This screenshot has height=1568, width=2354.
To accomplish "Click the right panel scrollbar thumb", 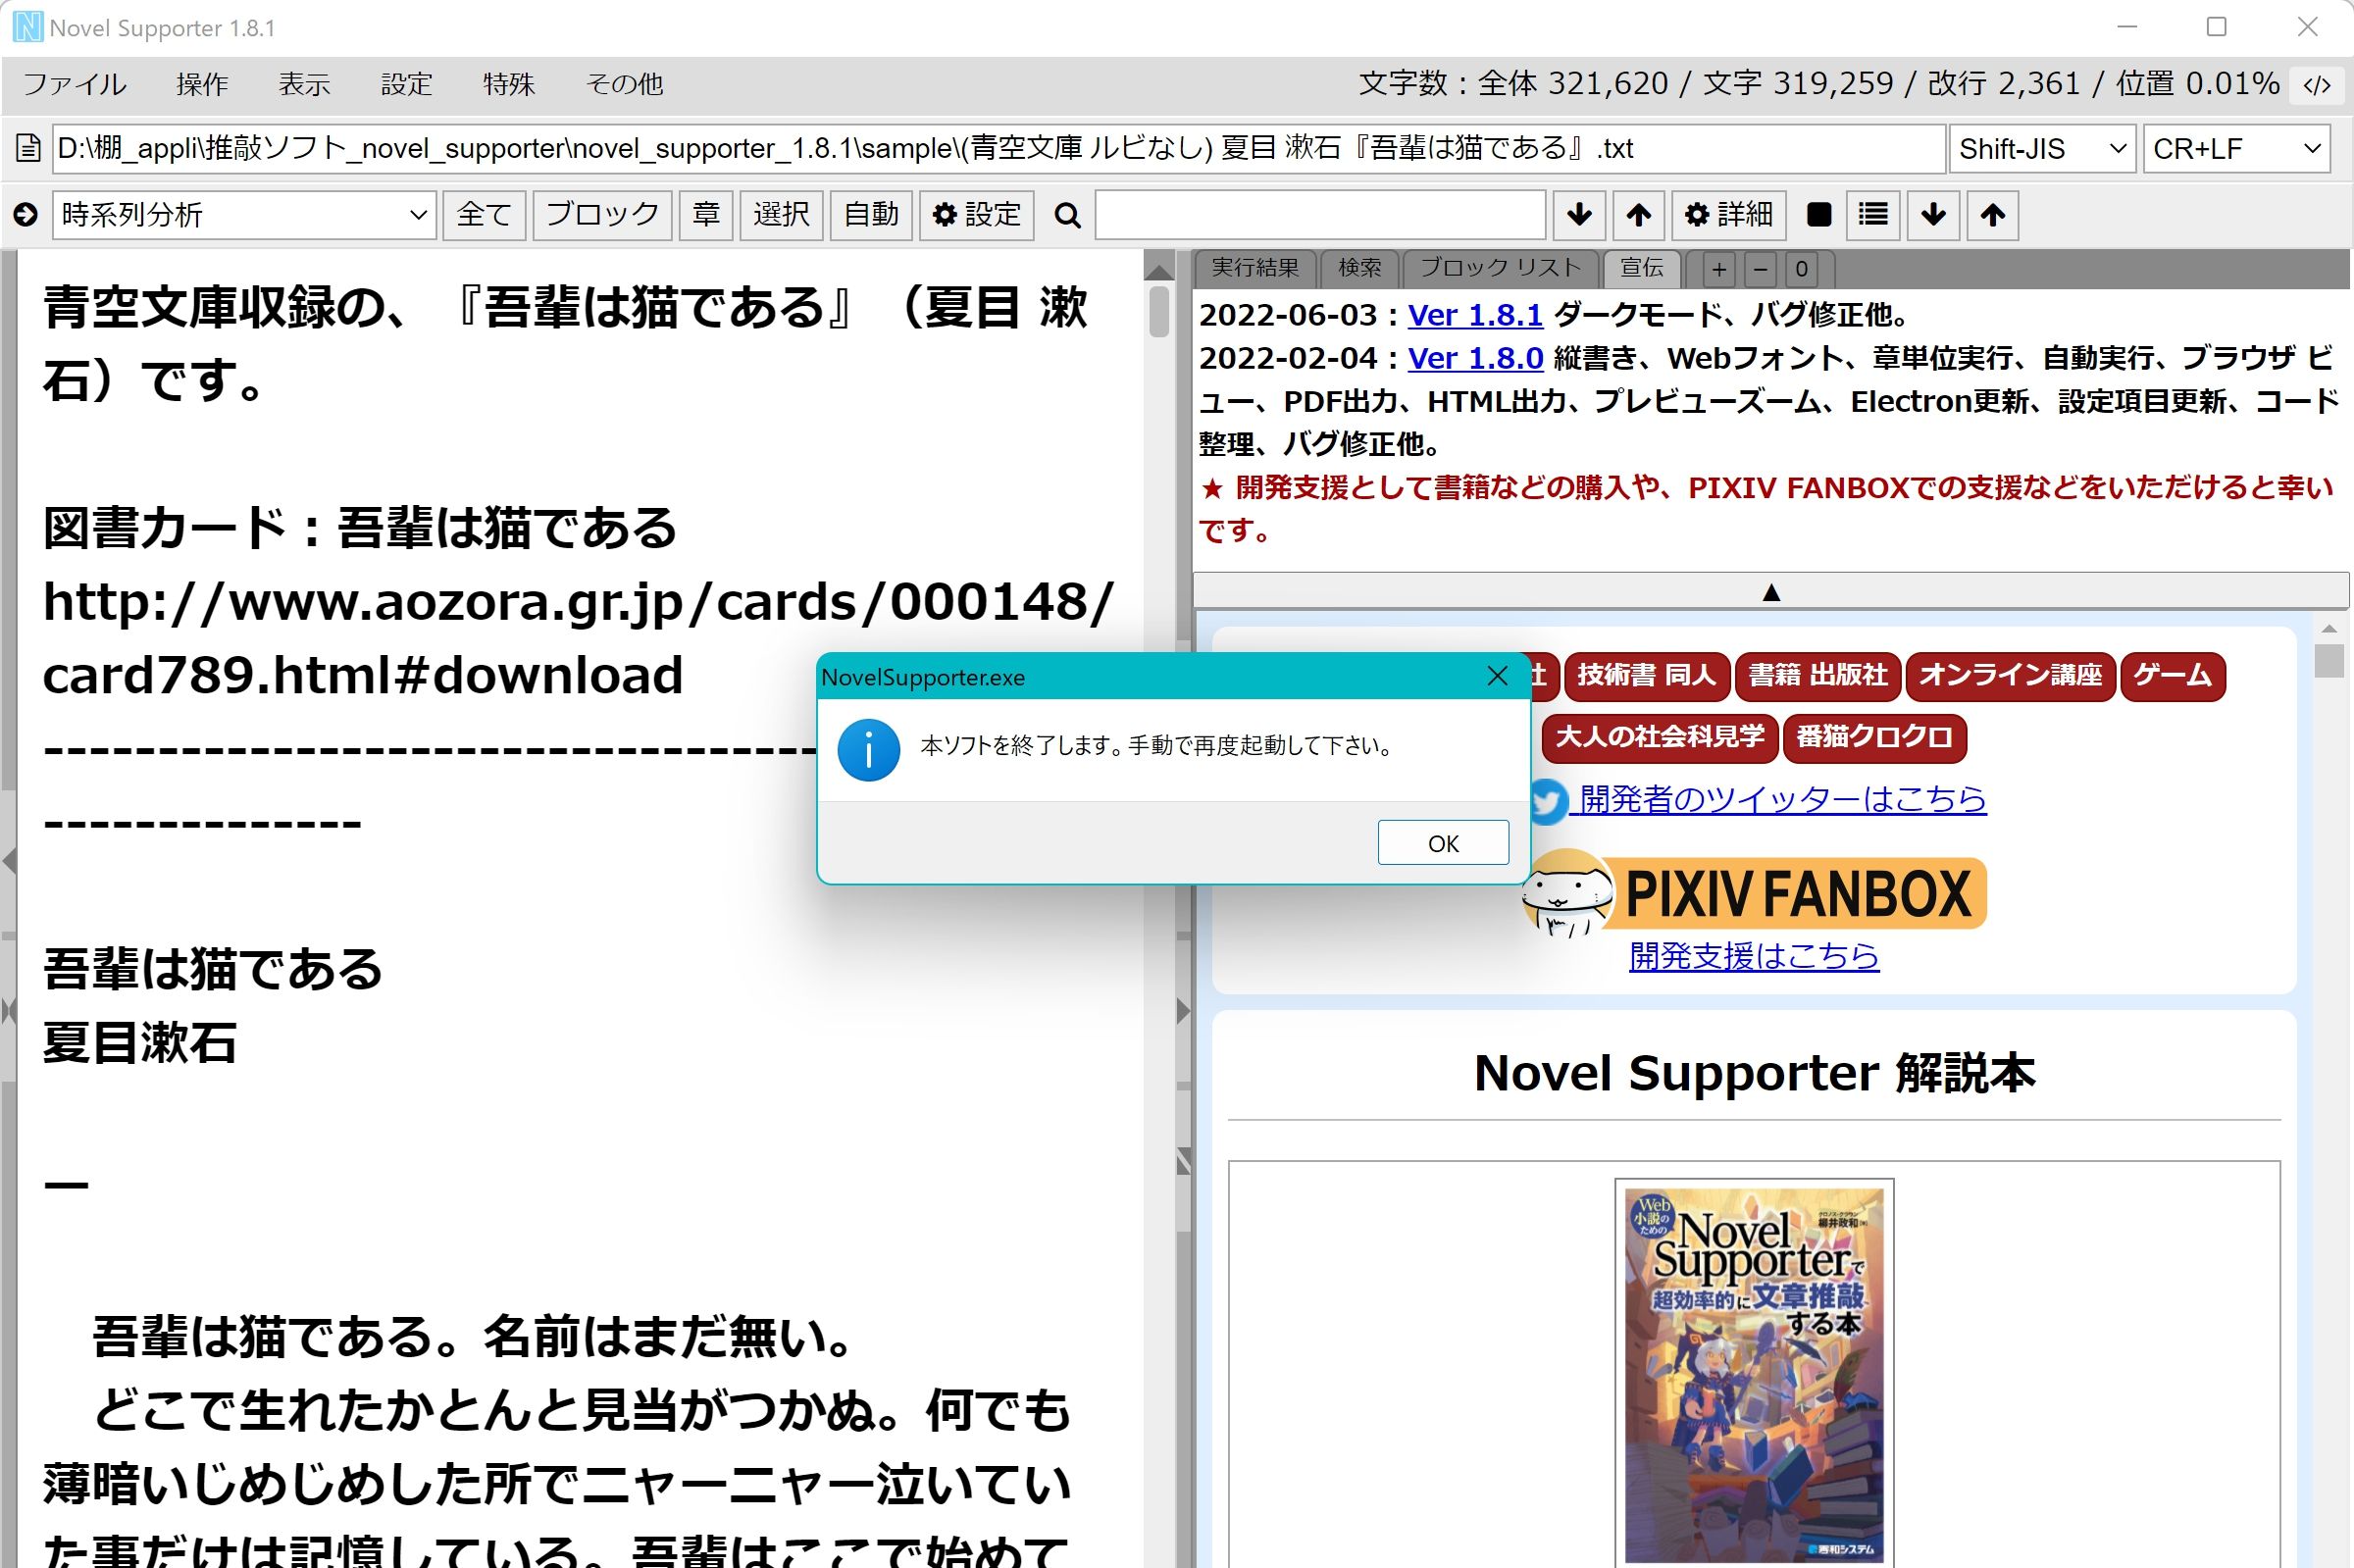I will (x=2329, y=661).
